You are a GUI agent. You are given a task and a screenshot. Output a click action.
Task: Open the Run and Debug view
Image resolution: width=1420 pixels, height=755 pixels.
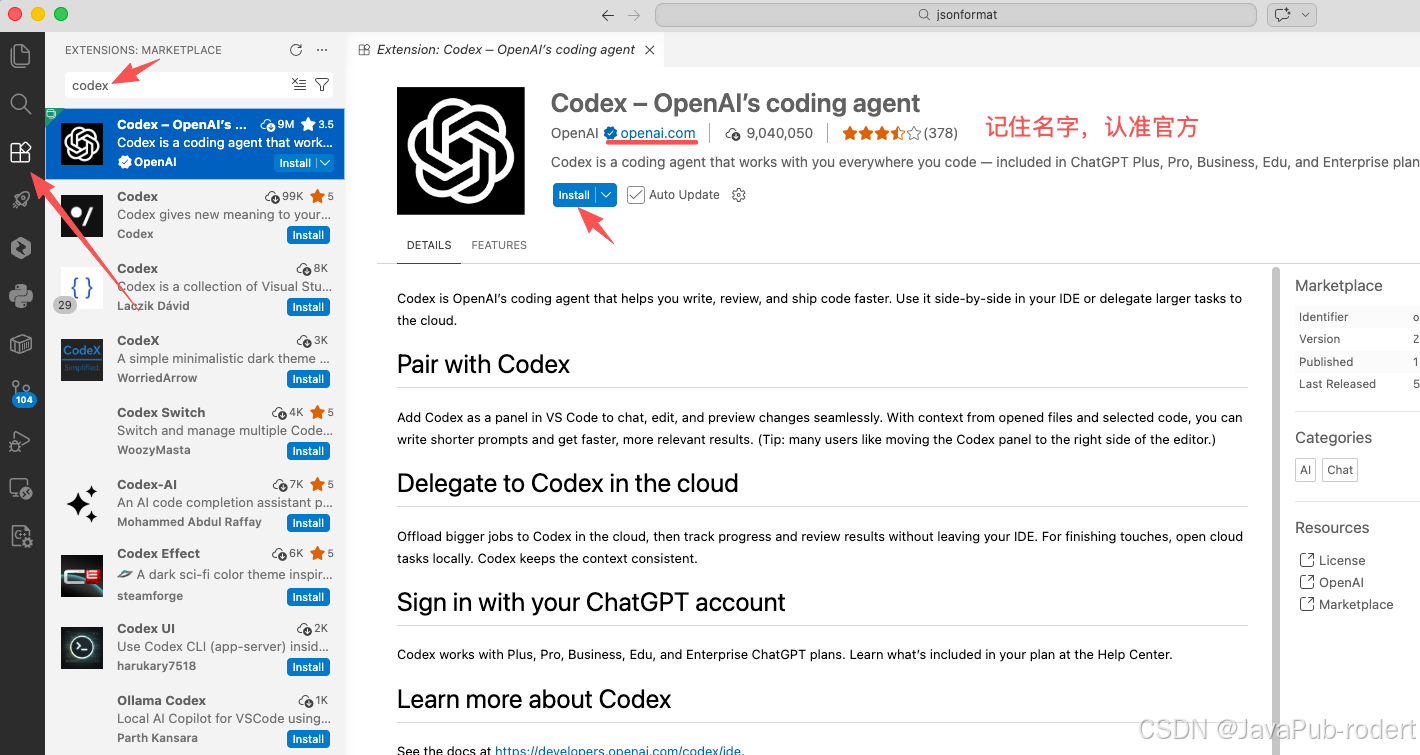(x=20, y=441)
